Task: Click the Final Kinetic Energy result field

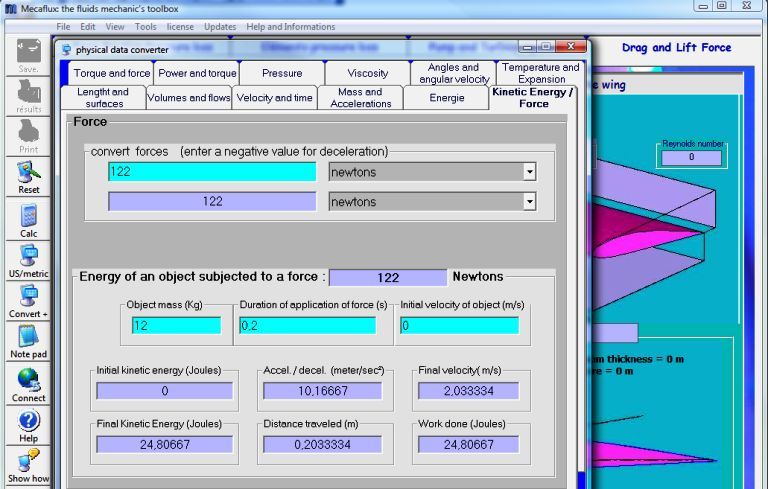Action: pos(165,444)
